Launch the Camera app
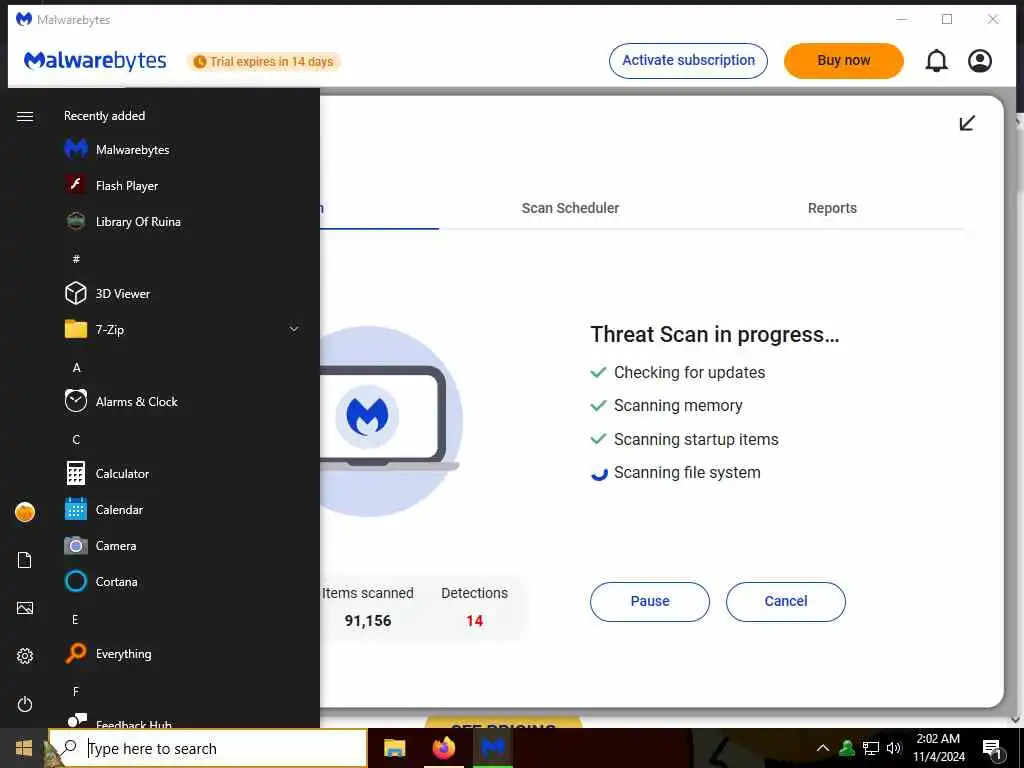 [182, 545]
